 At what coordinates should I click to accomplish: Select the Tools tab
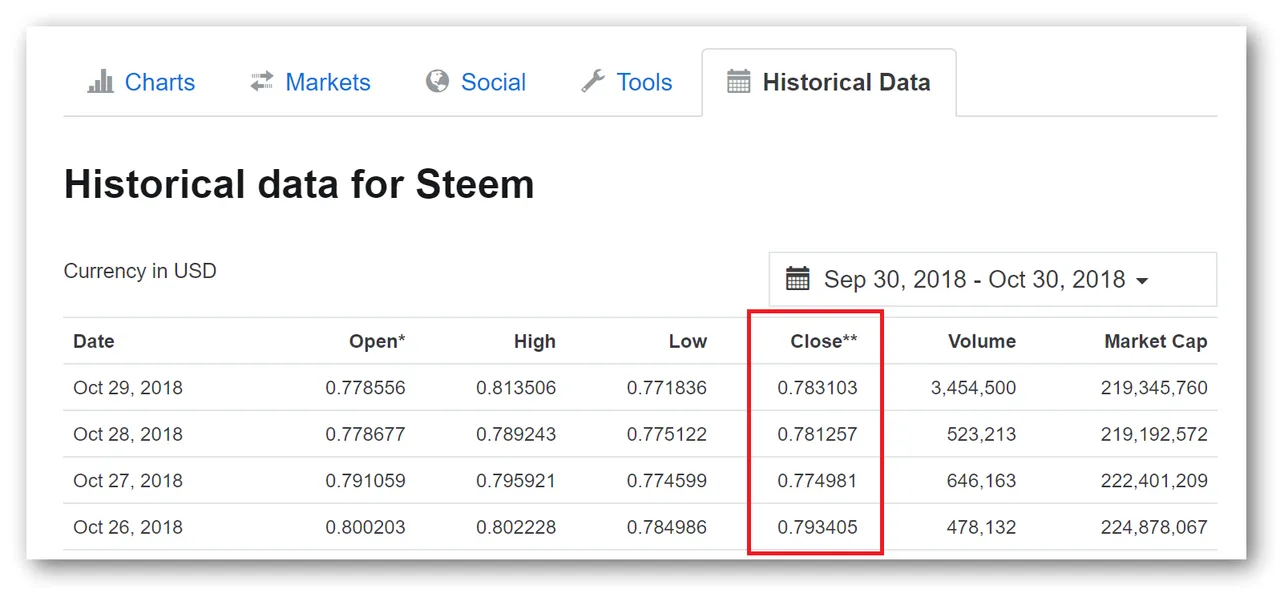(x=627, y=82)
